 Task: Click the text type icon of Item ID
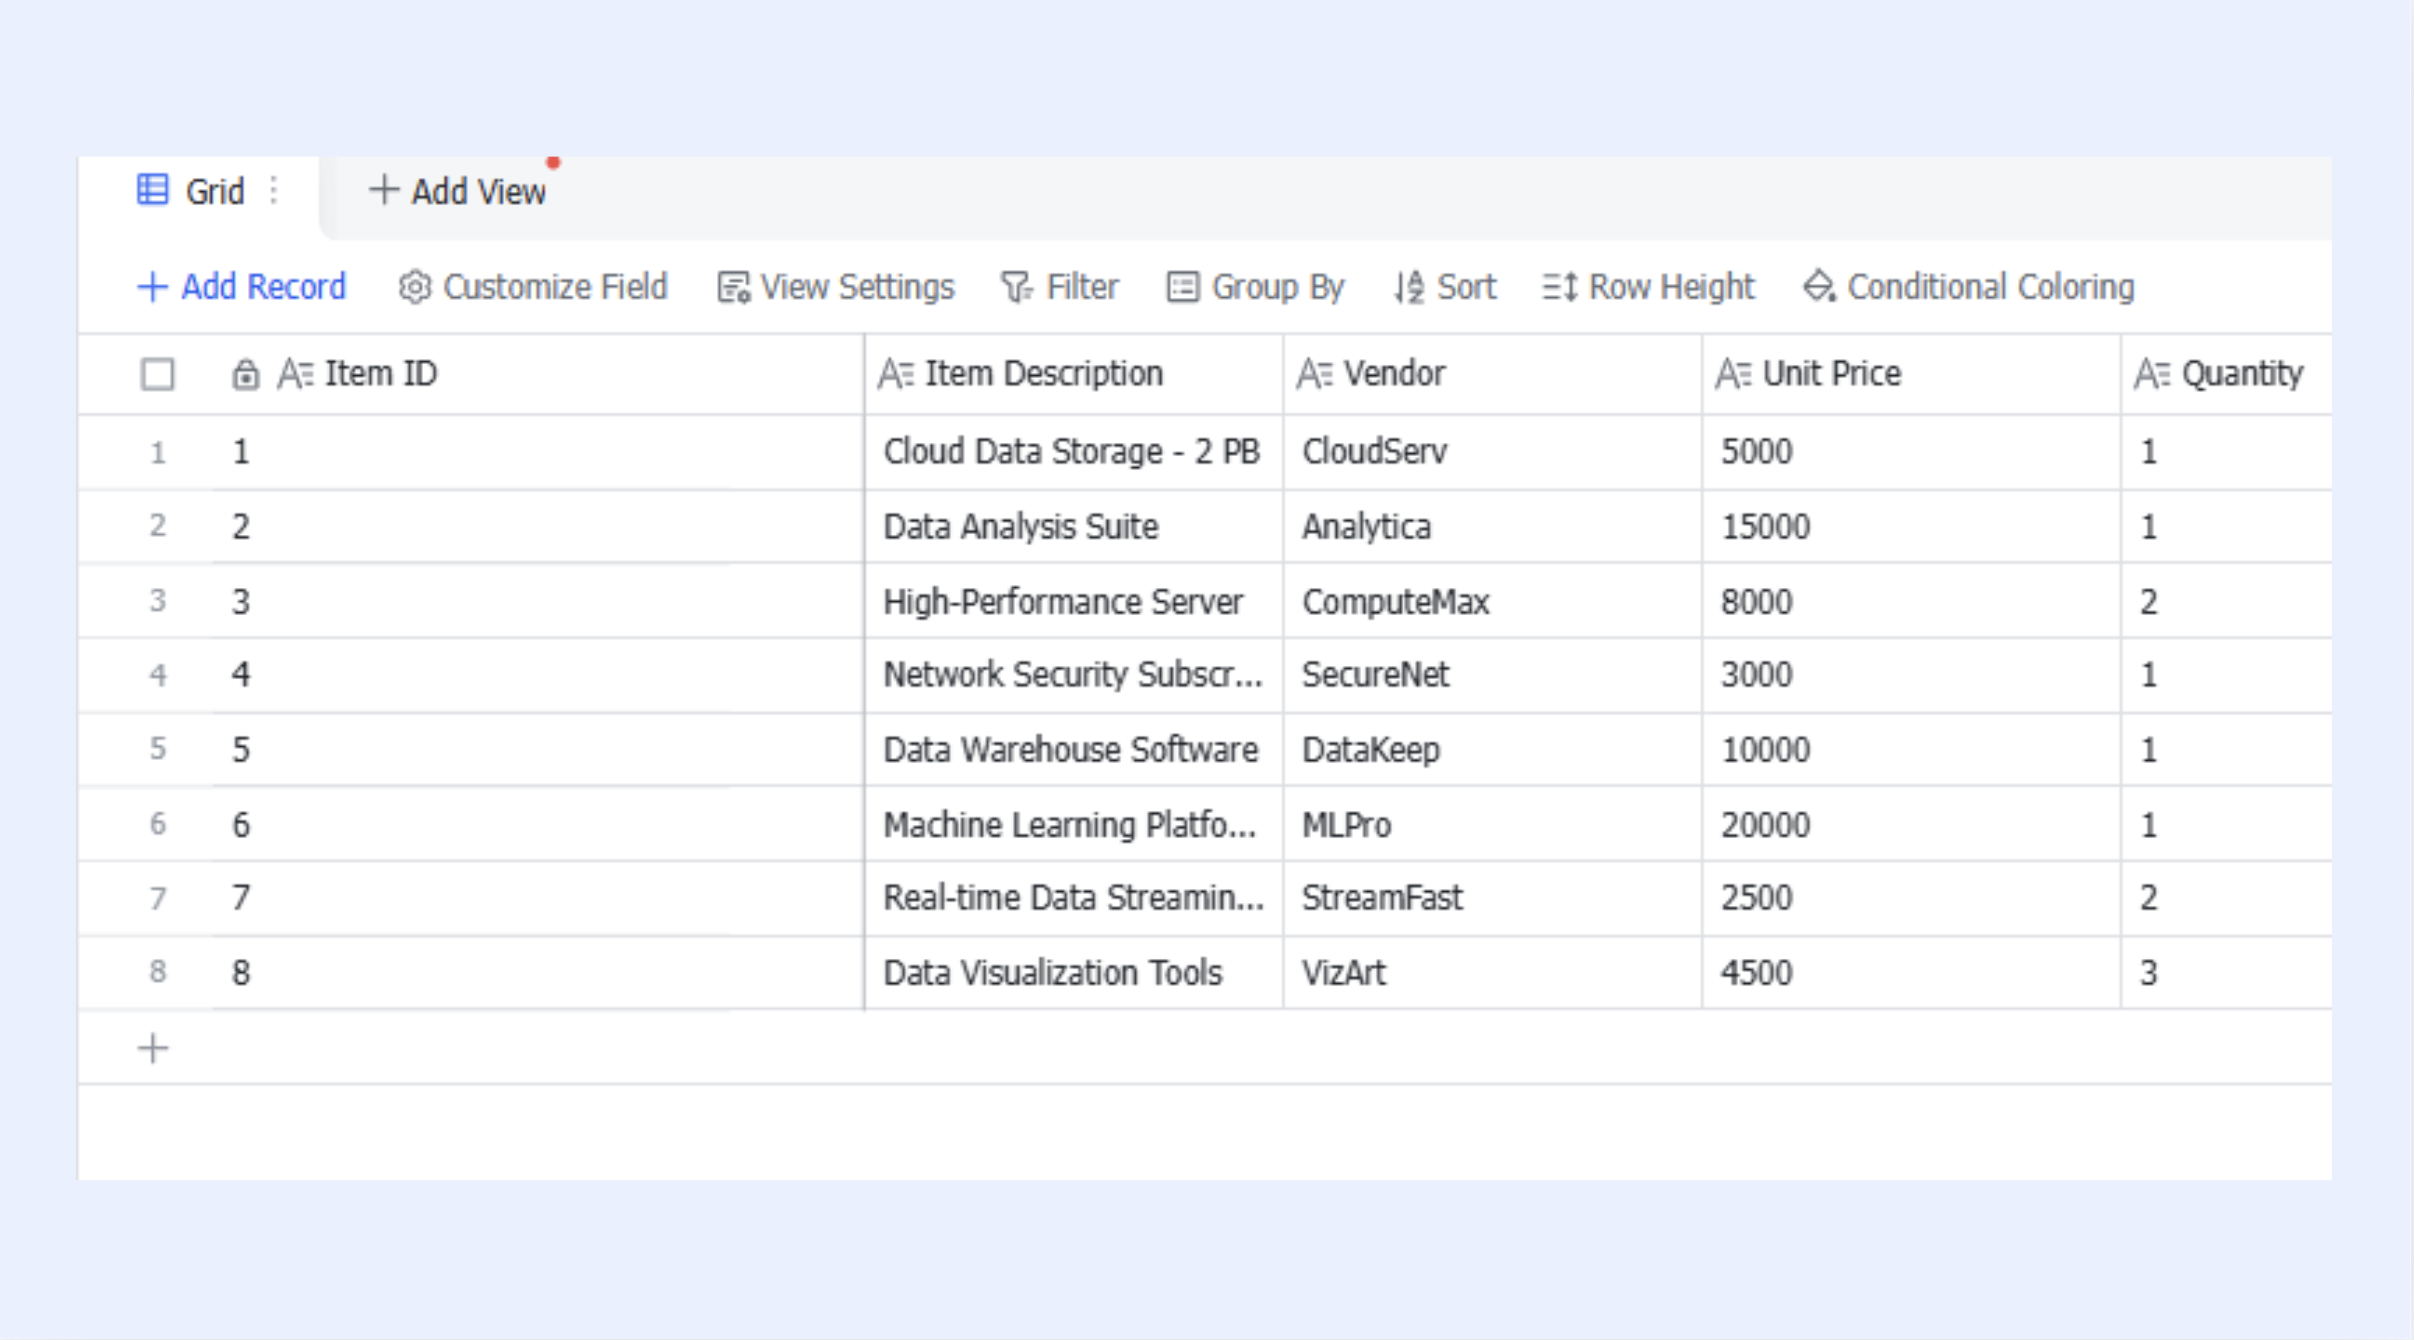coord(296,374)
